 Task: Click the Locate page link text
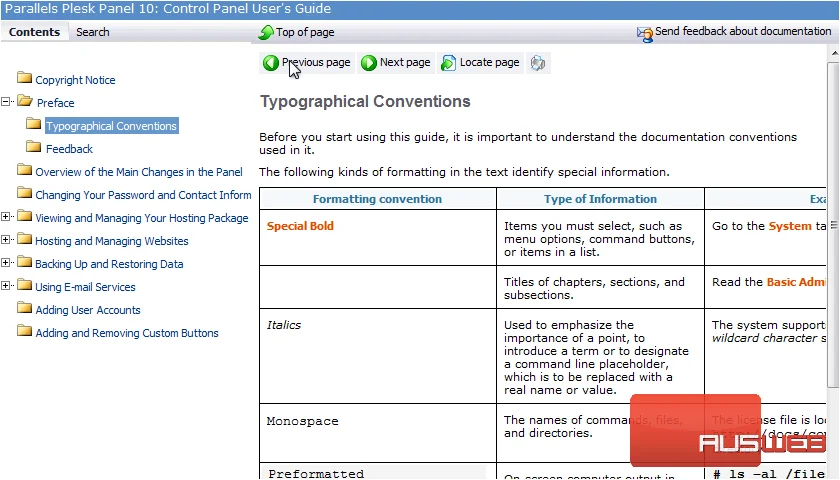click(x=489, y=63)
